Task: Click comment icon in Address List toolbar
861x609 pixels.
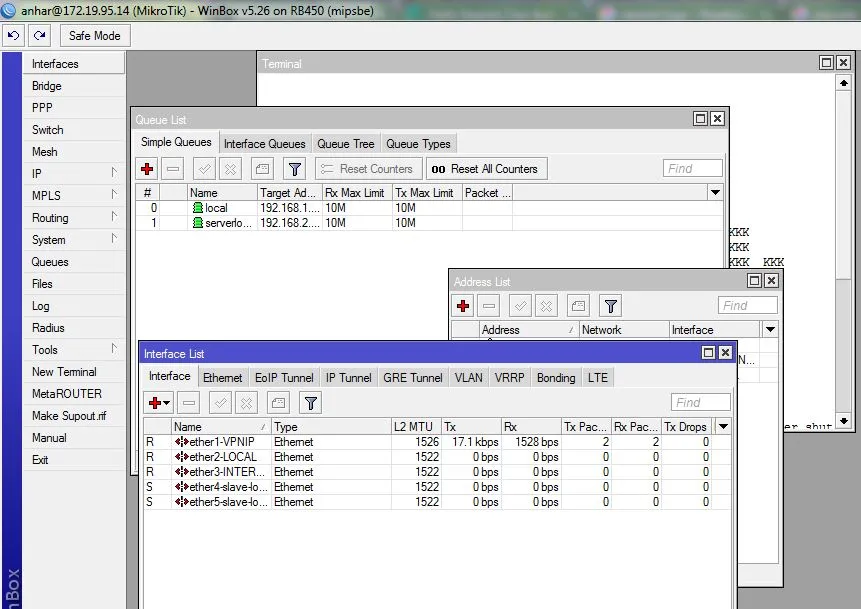Action: coord(578,306)
